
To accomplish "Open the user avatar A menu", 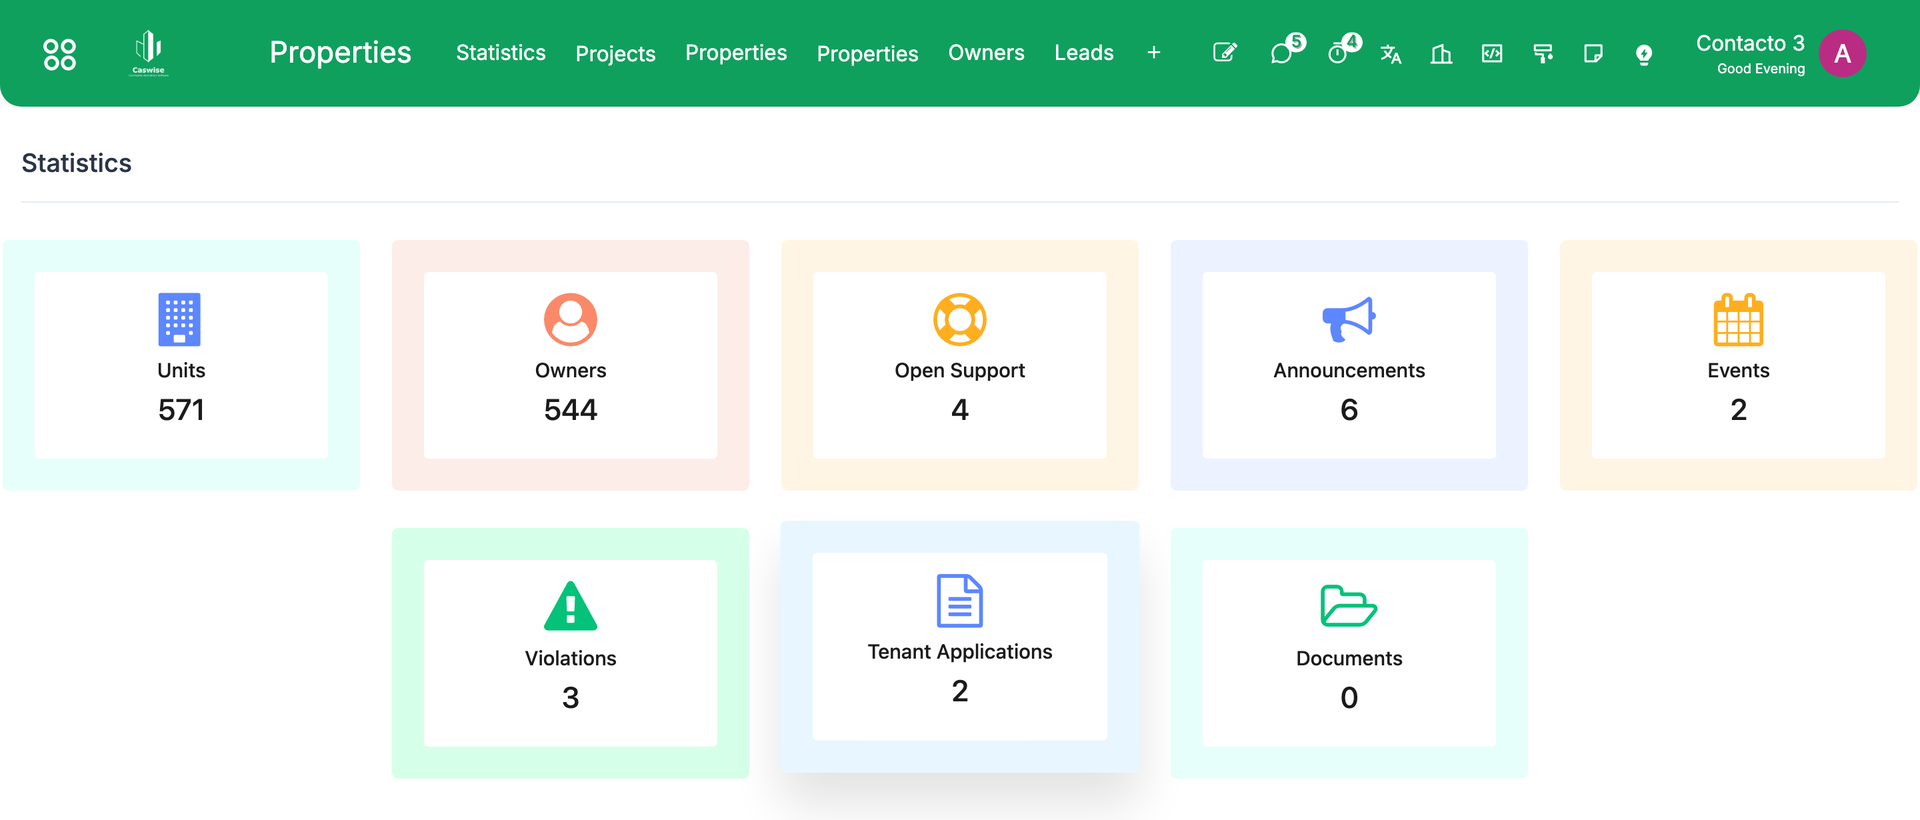I will click(1843, 53).
